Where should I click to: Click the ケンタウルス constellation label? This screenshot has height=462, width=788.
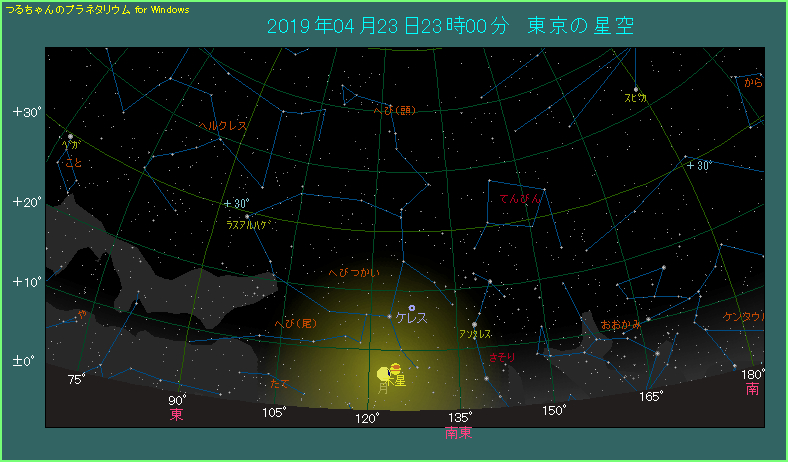point(745,317)
